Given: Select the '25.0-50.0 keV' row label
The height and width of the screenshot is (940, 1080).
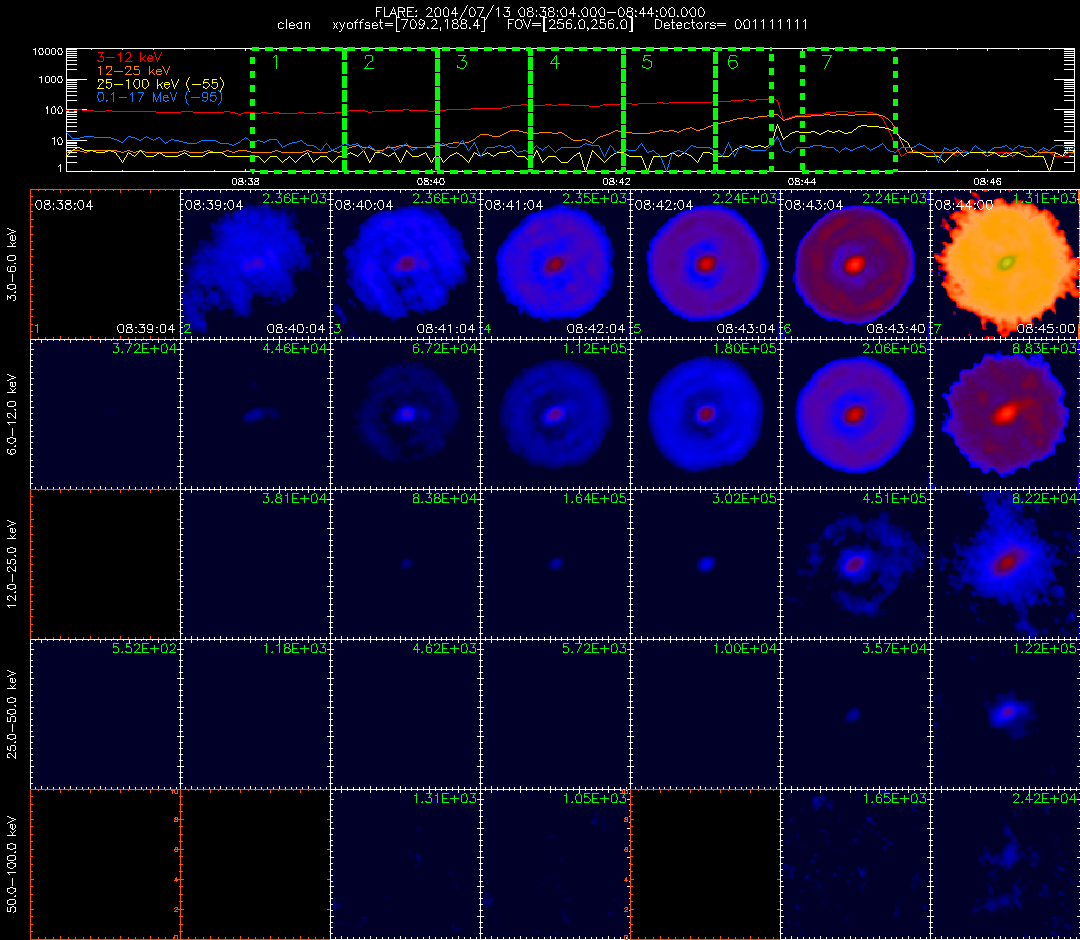Looking at the screenshot, I should (12, 713).
